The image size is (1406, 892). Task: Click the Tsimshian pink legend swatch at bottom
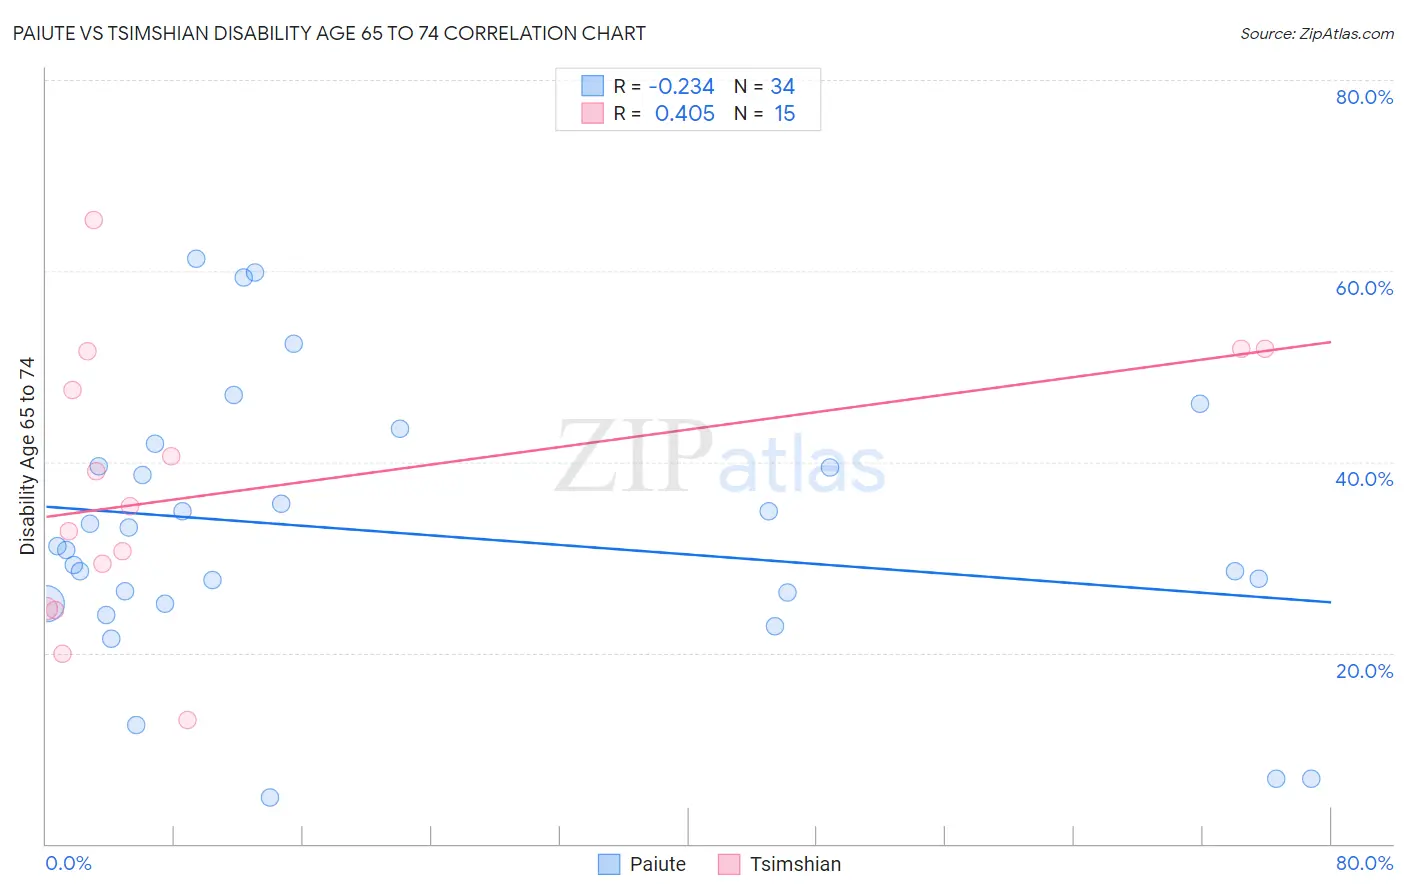(729, 864)
